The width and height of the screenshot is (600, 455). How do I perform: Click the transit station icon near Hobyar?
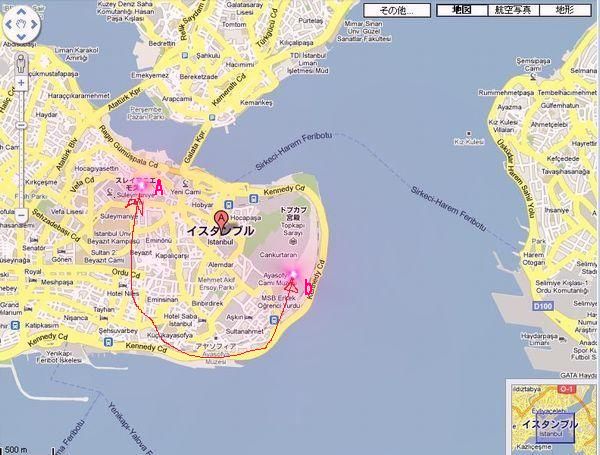point(229,204)
